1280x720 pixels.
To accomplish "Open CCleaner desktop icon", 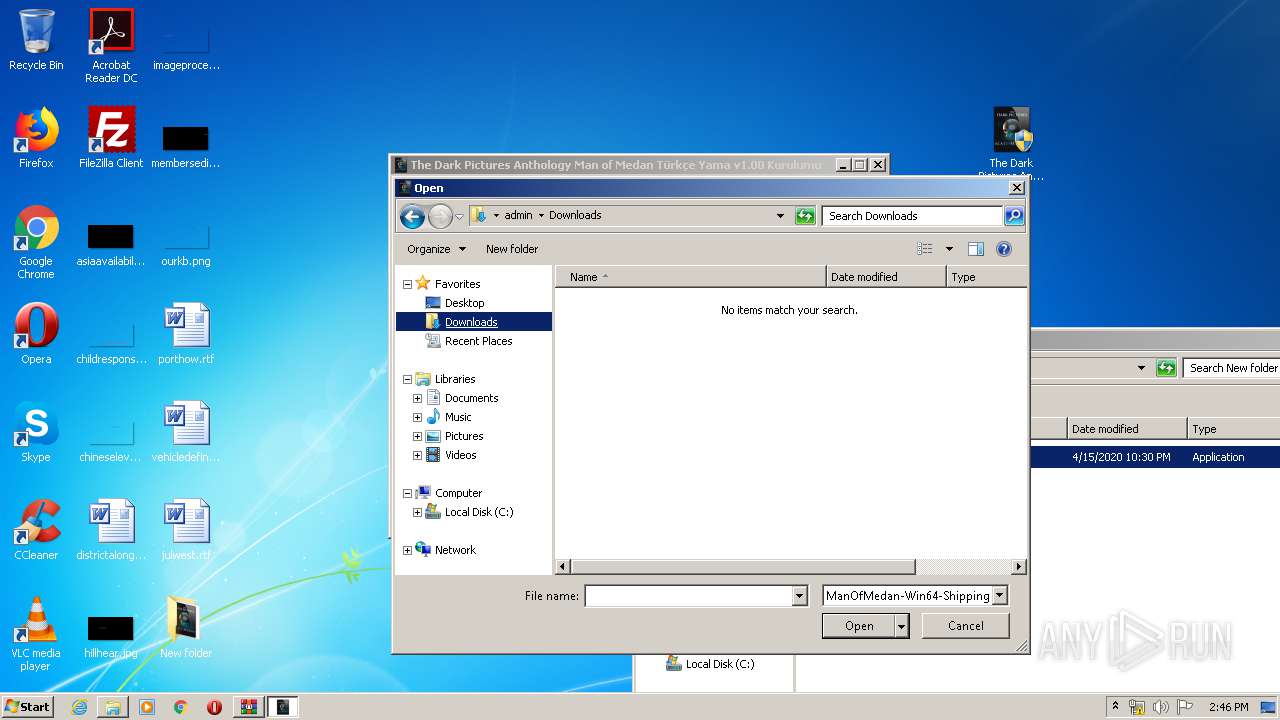I will pos(36,530).
